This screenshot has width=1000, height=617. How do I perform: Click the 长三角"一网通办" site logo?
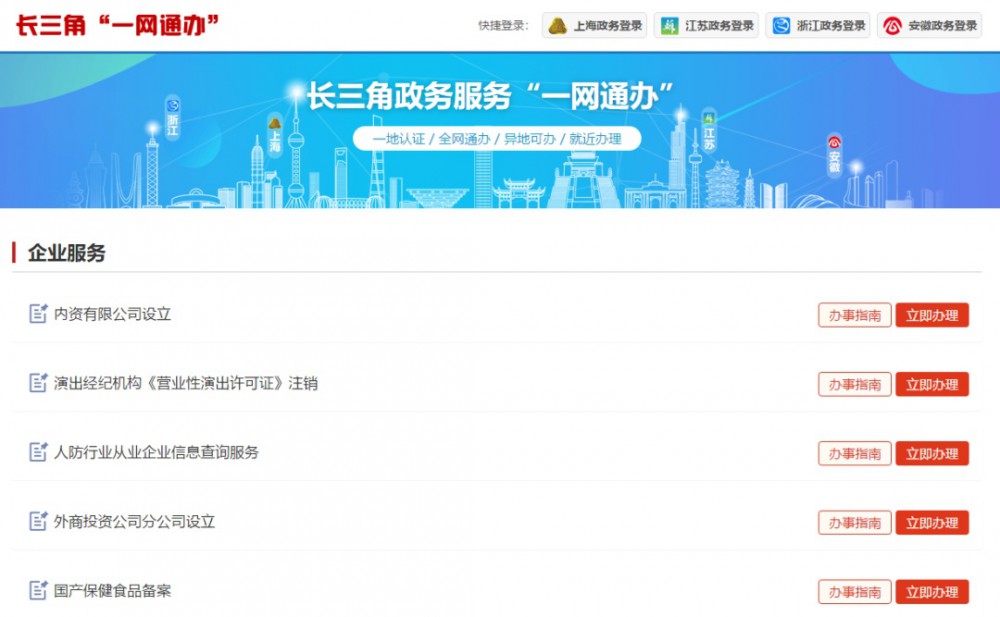117,26
